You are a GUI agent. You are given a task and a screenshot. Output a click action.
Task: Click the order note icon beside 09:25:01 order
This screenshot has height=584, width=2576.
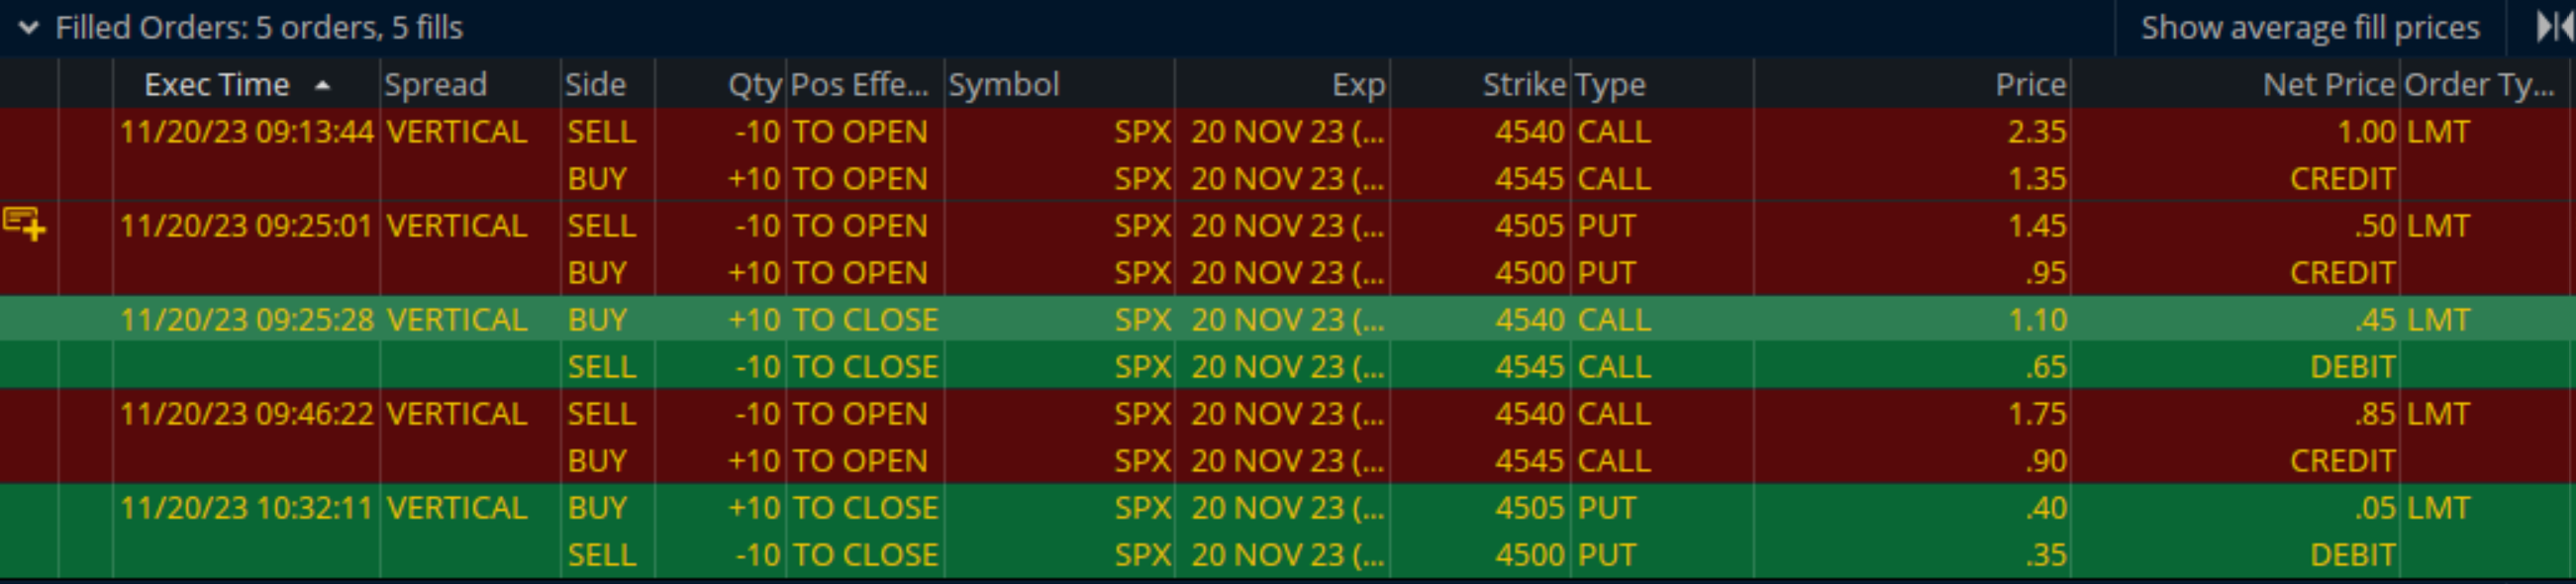click(x=24, y=224)
